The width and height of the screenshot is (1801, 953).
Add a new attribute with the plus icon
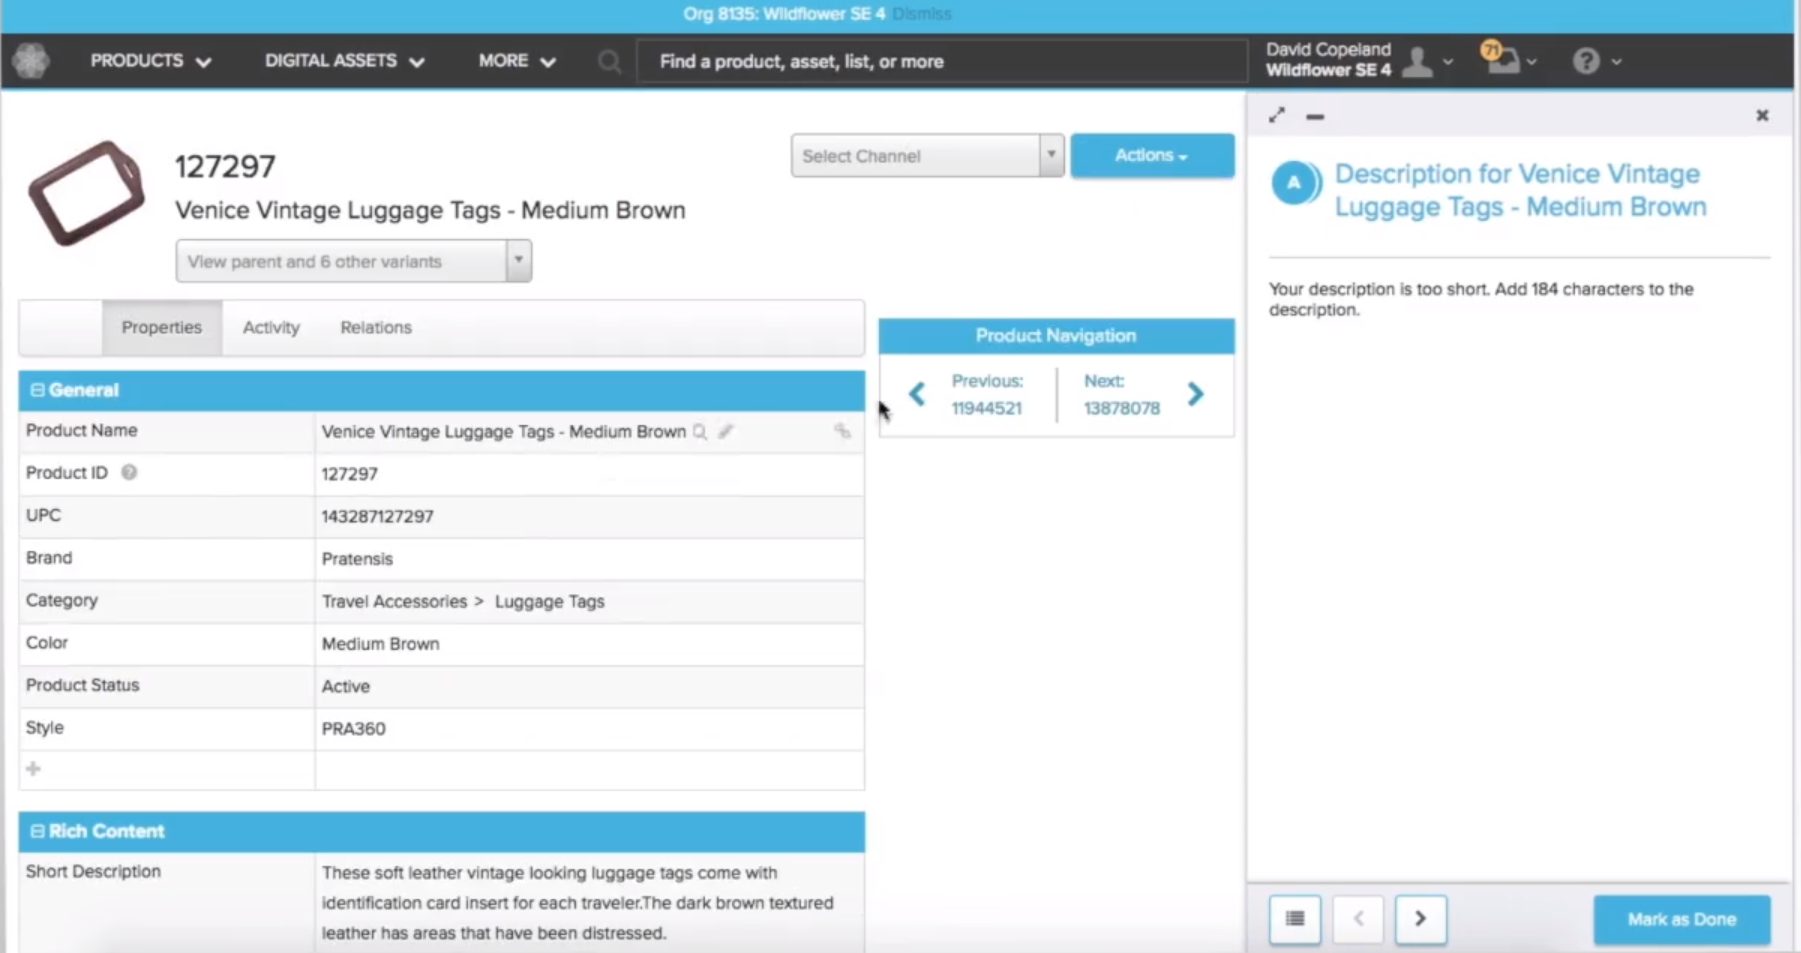click(34, 769)
